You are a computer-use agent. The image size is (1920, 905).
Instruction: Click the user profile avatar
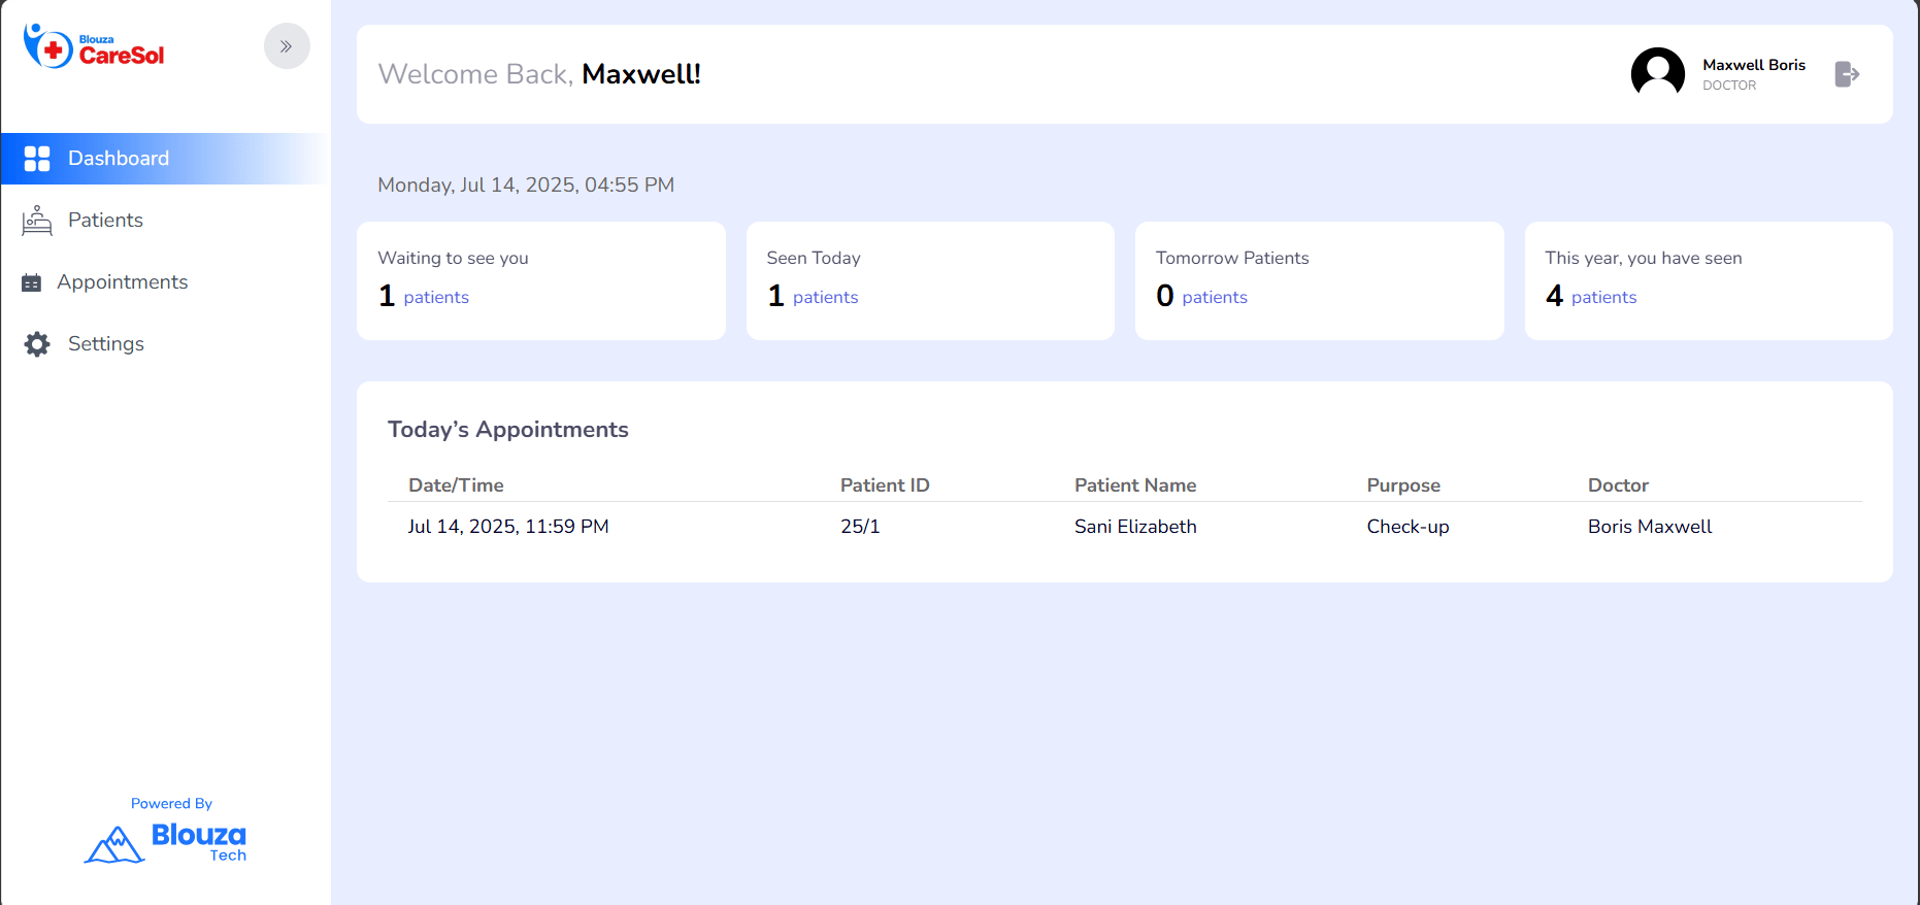click(x=1657, y=74)
